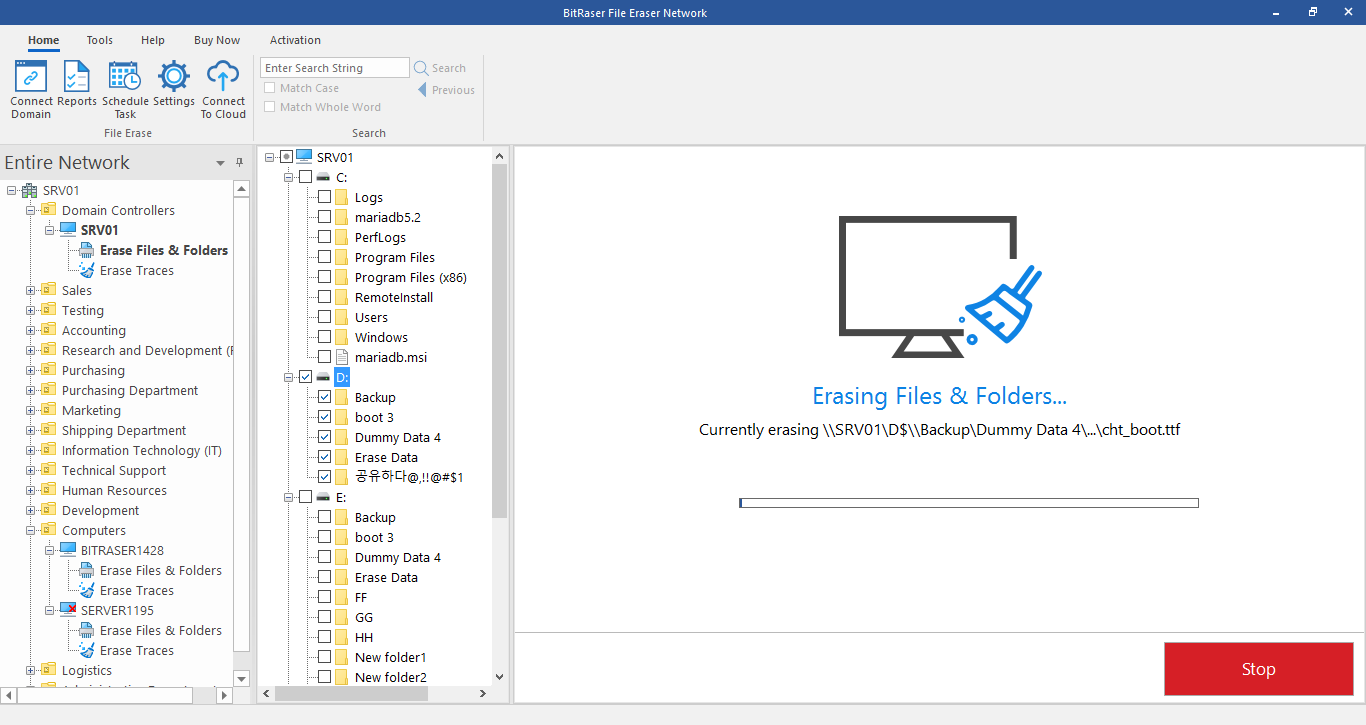
Task: Click the mariadb.msi file icon
Action: [341, 357]
